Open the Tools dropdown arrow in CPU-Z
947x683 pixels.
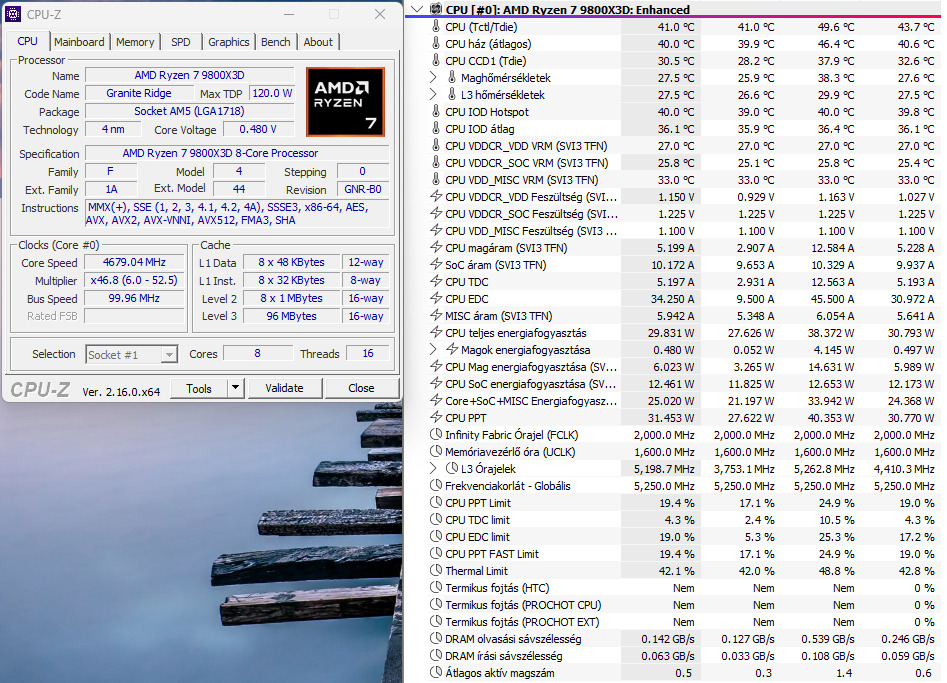[x=236, y=388]
